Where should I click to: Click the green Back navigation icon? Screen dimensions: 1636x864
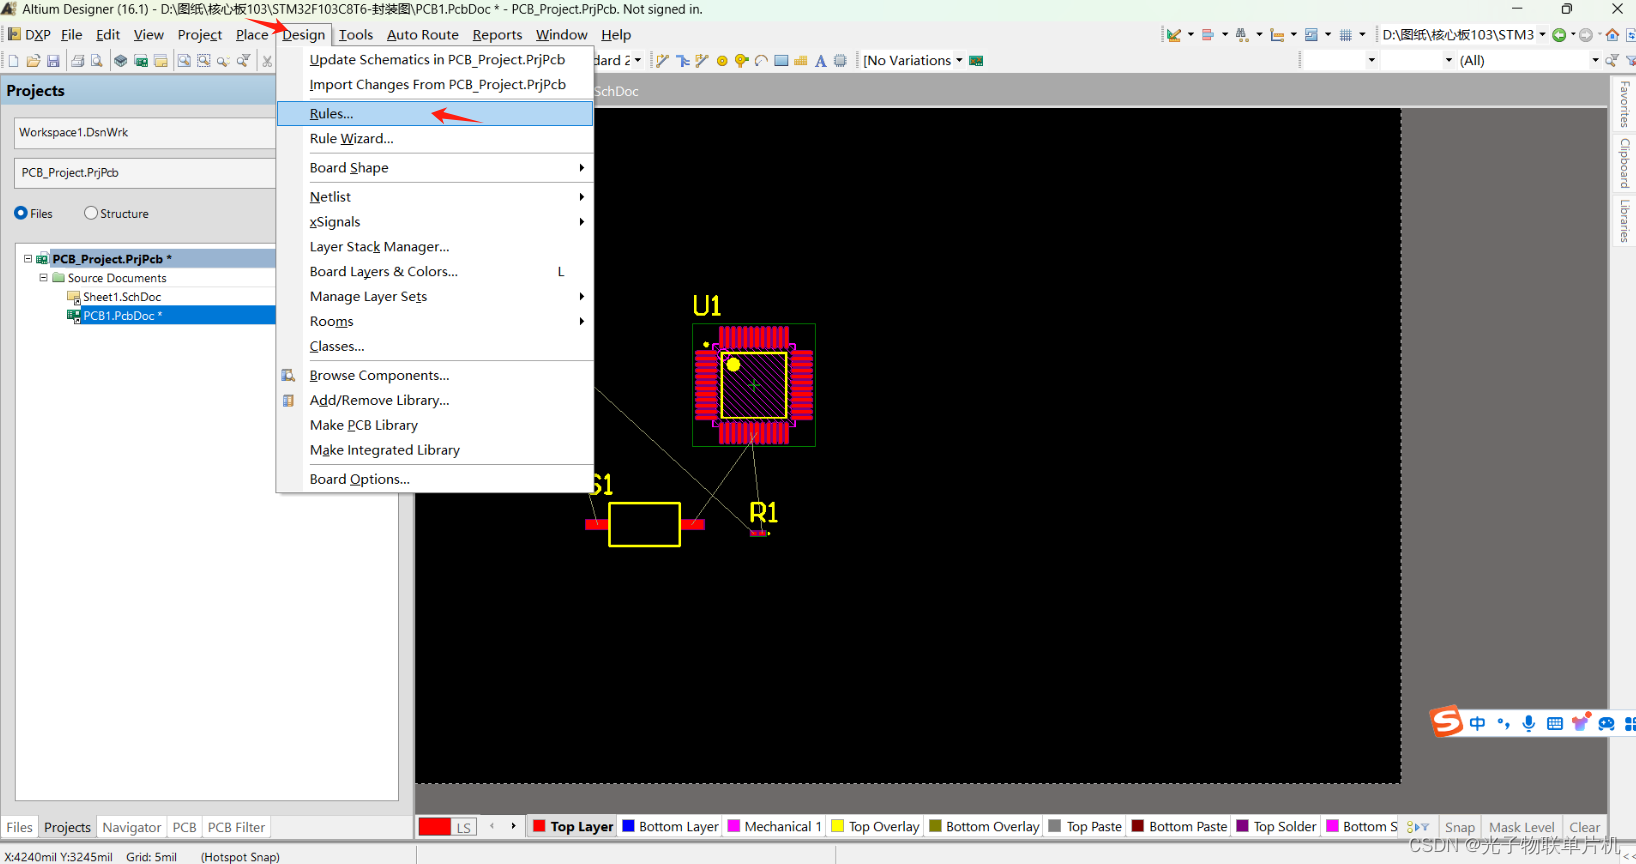pos(1559,35)
